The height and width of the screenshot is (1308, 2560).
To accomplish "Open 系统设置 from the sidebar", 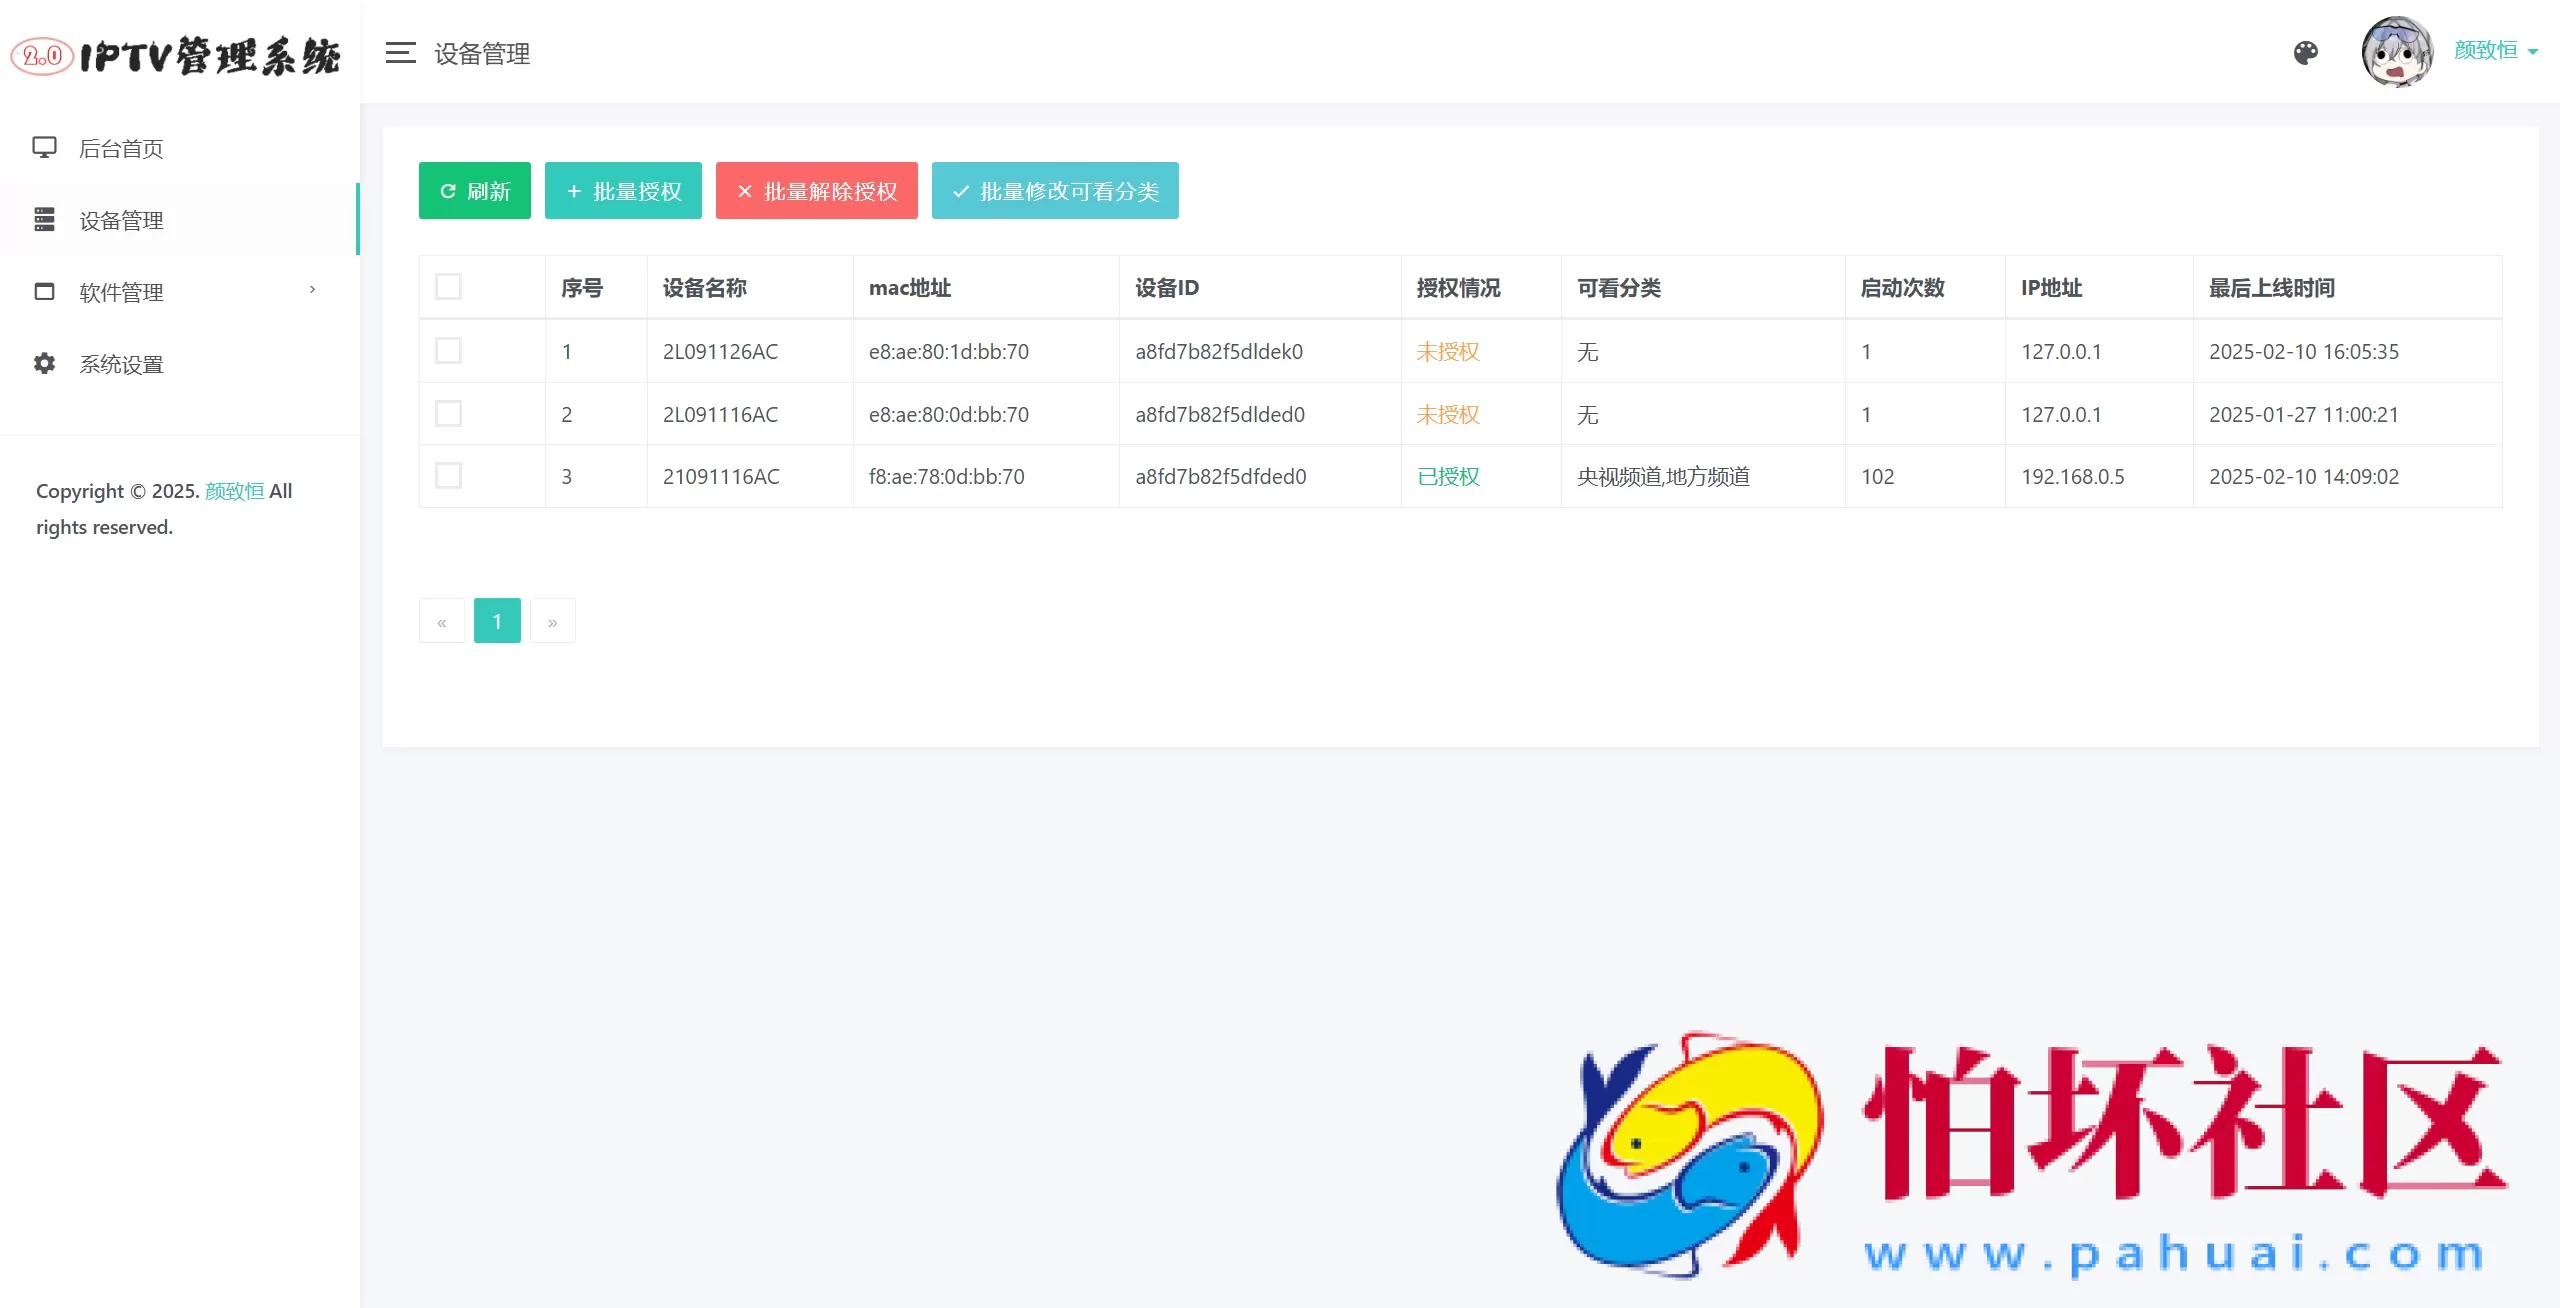I will pyautogui.click(x=121, y=364).
